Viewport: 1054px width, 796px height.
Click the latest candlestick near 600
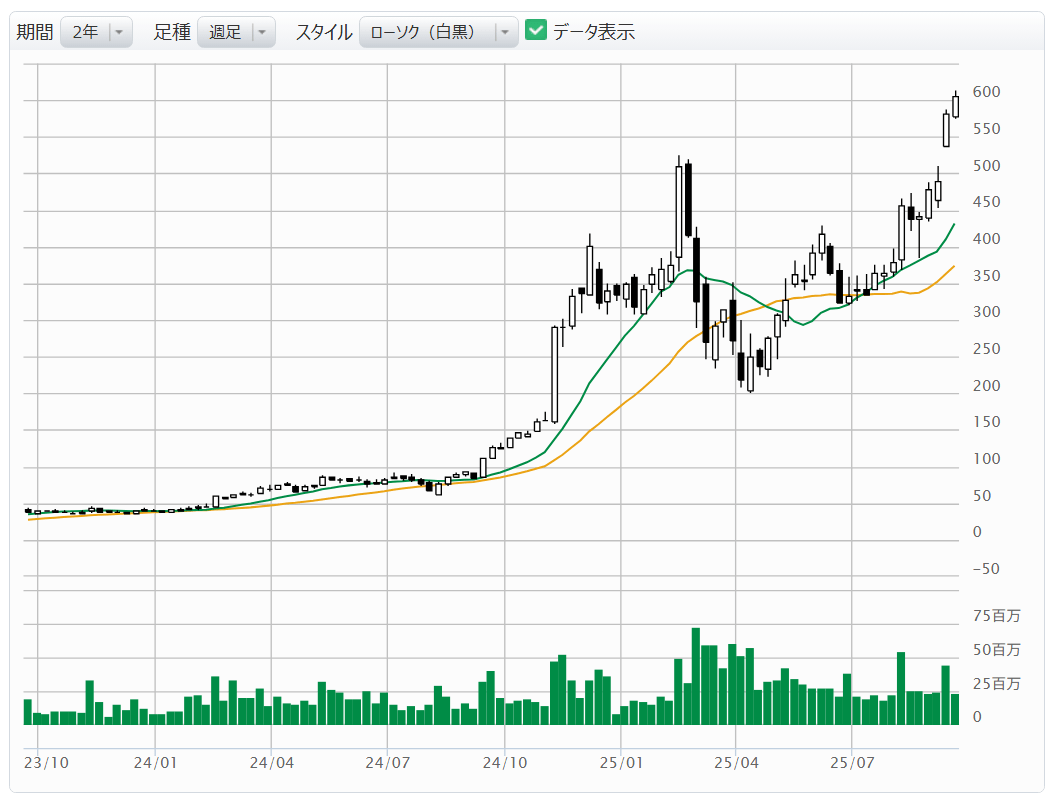[x=955, y=106]
